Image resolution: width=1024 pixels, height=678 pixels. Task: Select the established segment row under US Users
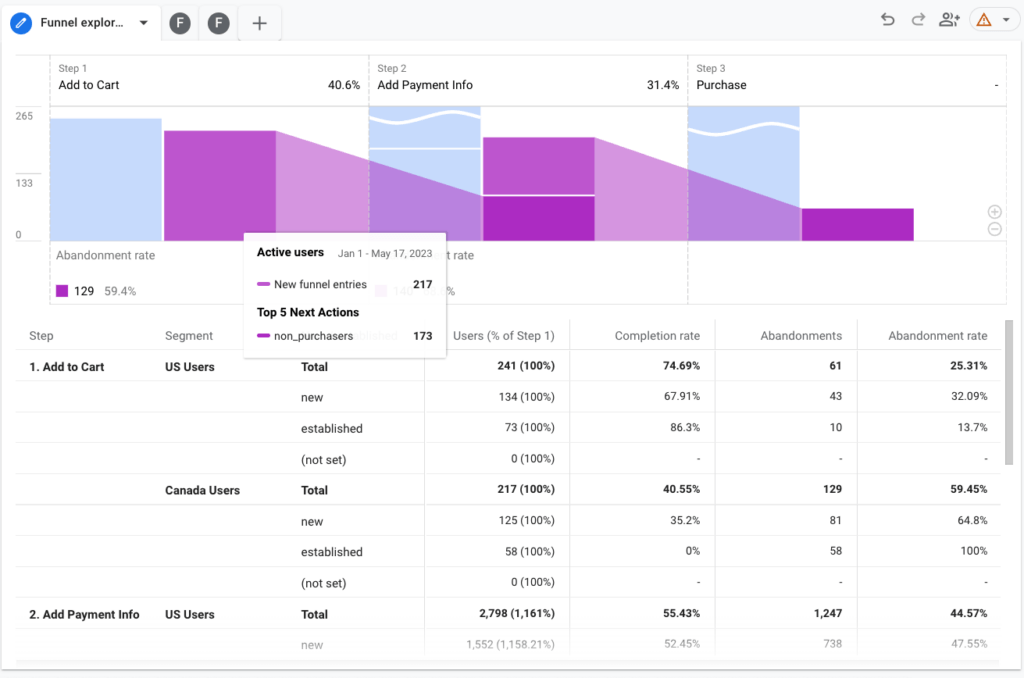[x=332, y=428]
